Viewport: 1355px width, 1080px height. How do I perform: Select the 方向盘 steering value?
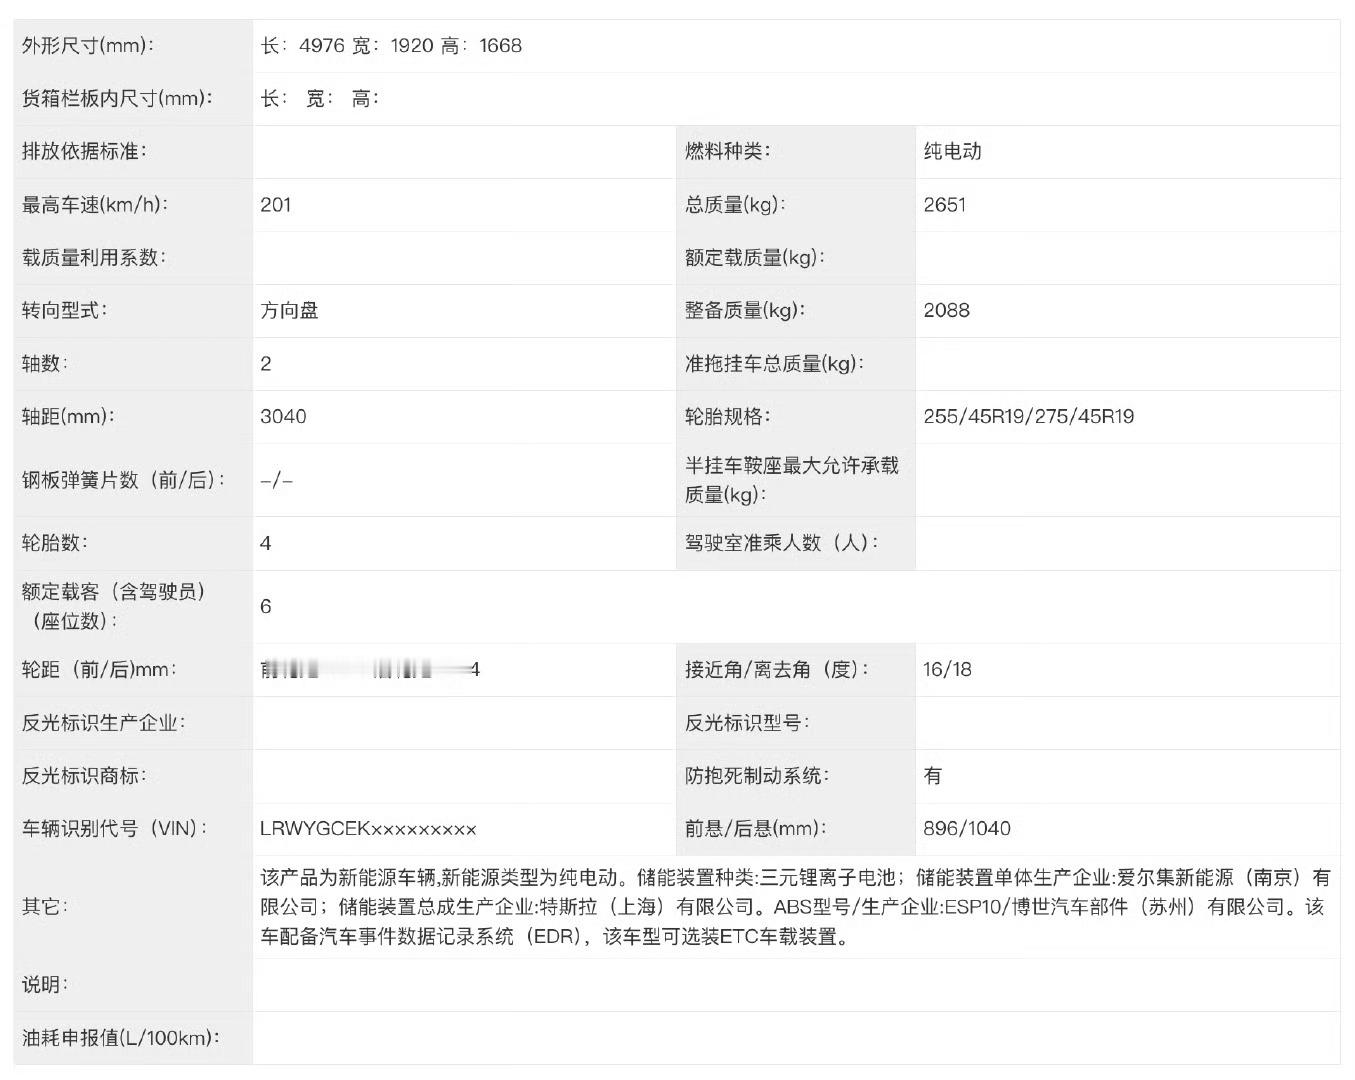point(289,311)
